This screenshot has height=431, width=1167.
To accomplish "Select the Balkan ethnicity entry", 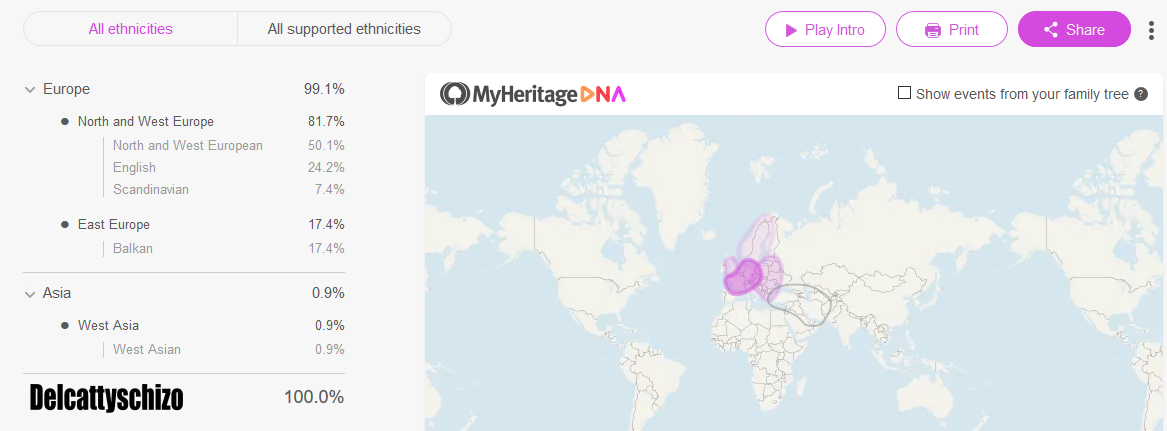I will point(133,248).
